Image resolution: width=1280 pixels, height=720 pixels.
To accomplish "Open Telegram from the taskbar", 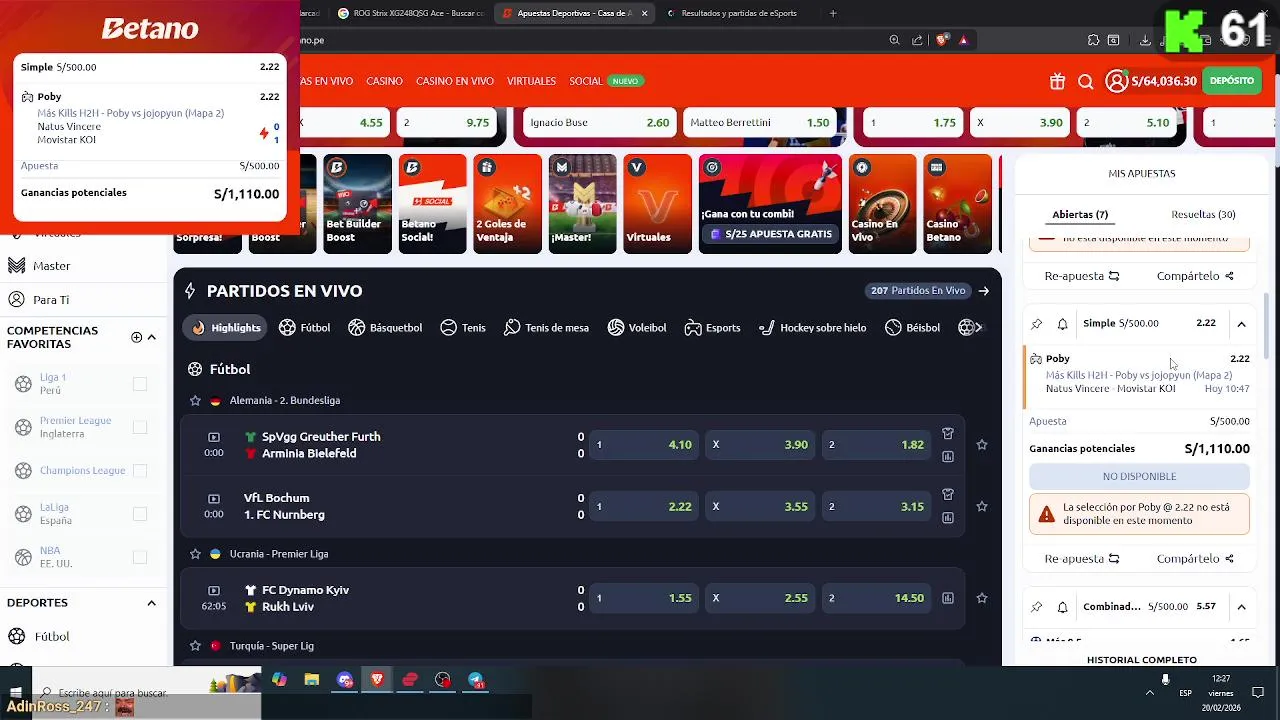I will tap(476, 680).
